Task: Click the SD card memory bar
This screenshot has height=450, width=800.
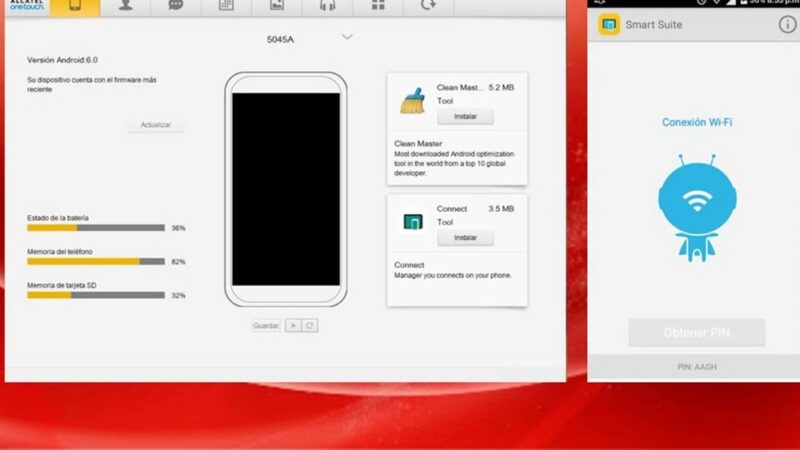Action: (96, 295)
